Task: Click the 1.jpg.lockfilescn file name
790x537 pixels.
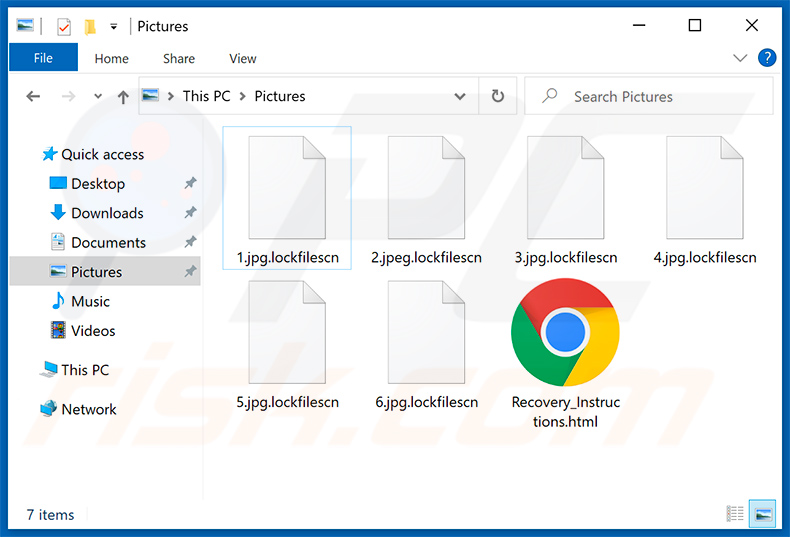Action: 288,257
